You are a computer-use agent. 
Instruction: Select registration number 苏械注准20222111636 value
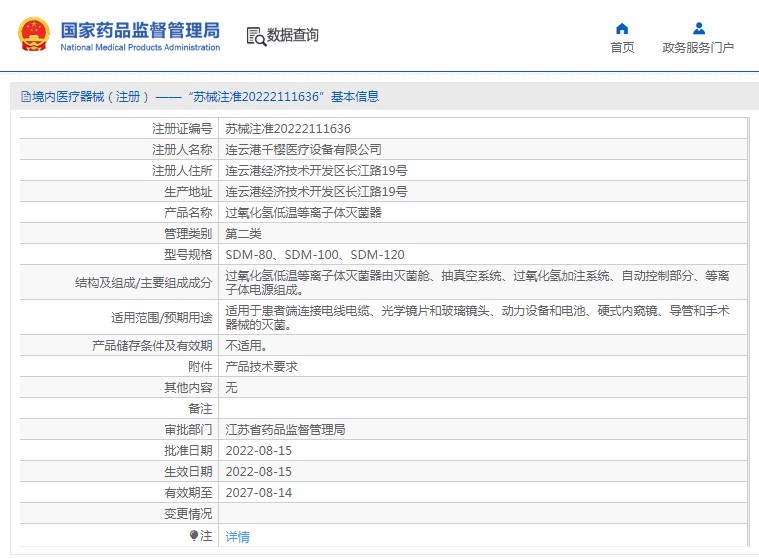[x=288, y=129]
